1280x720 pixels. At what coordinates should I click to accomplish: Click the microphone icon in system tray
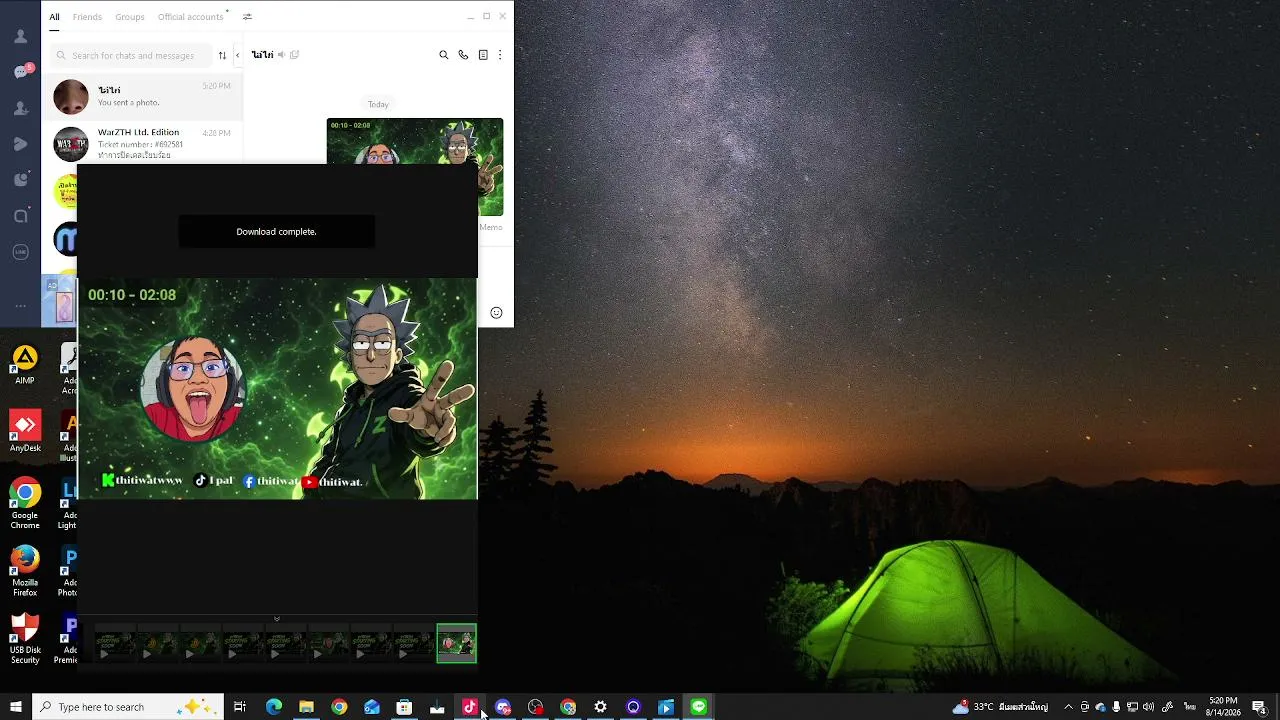[1117, 707]
